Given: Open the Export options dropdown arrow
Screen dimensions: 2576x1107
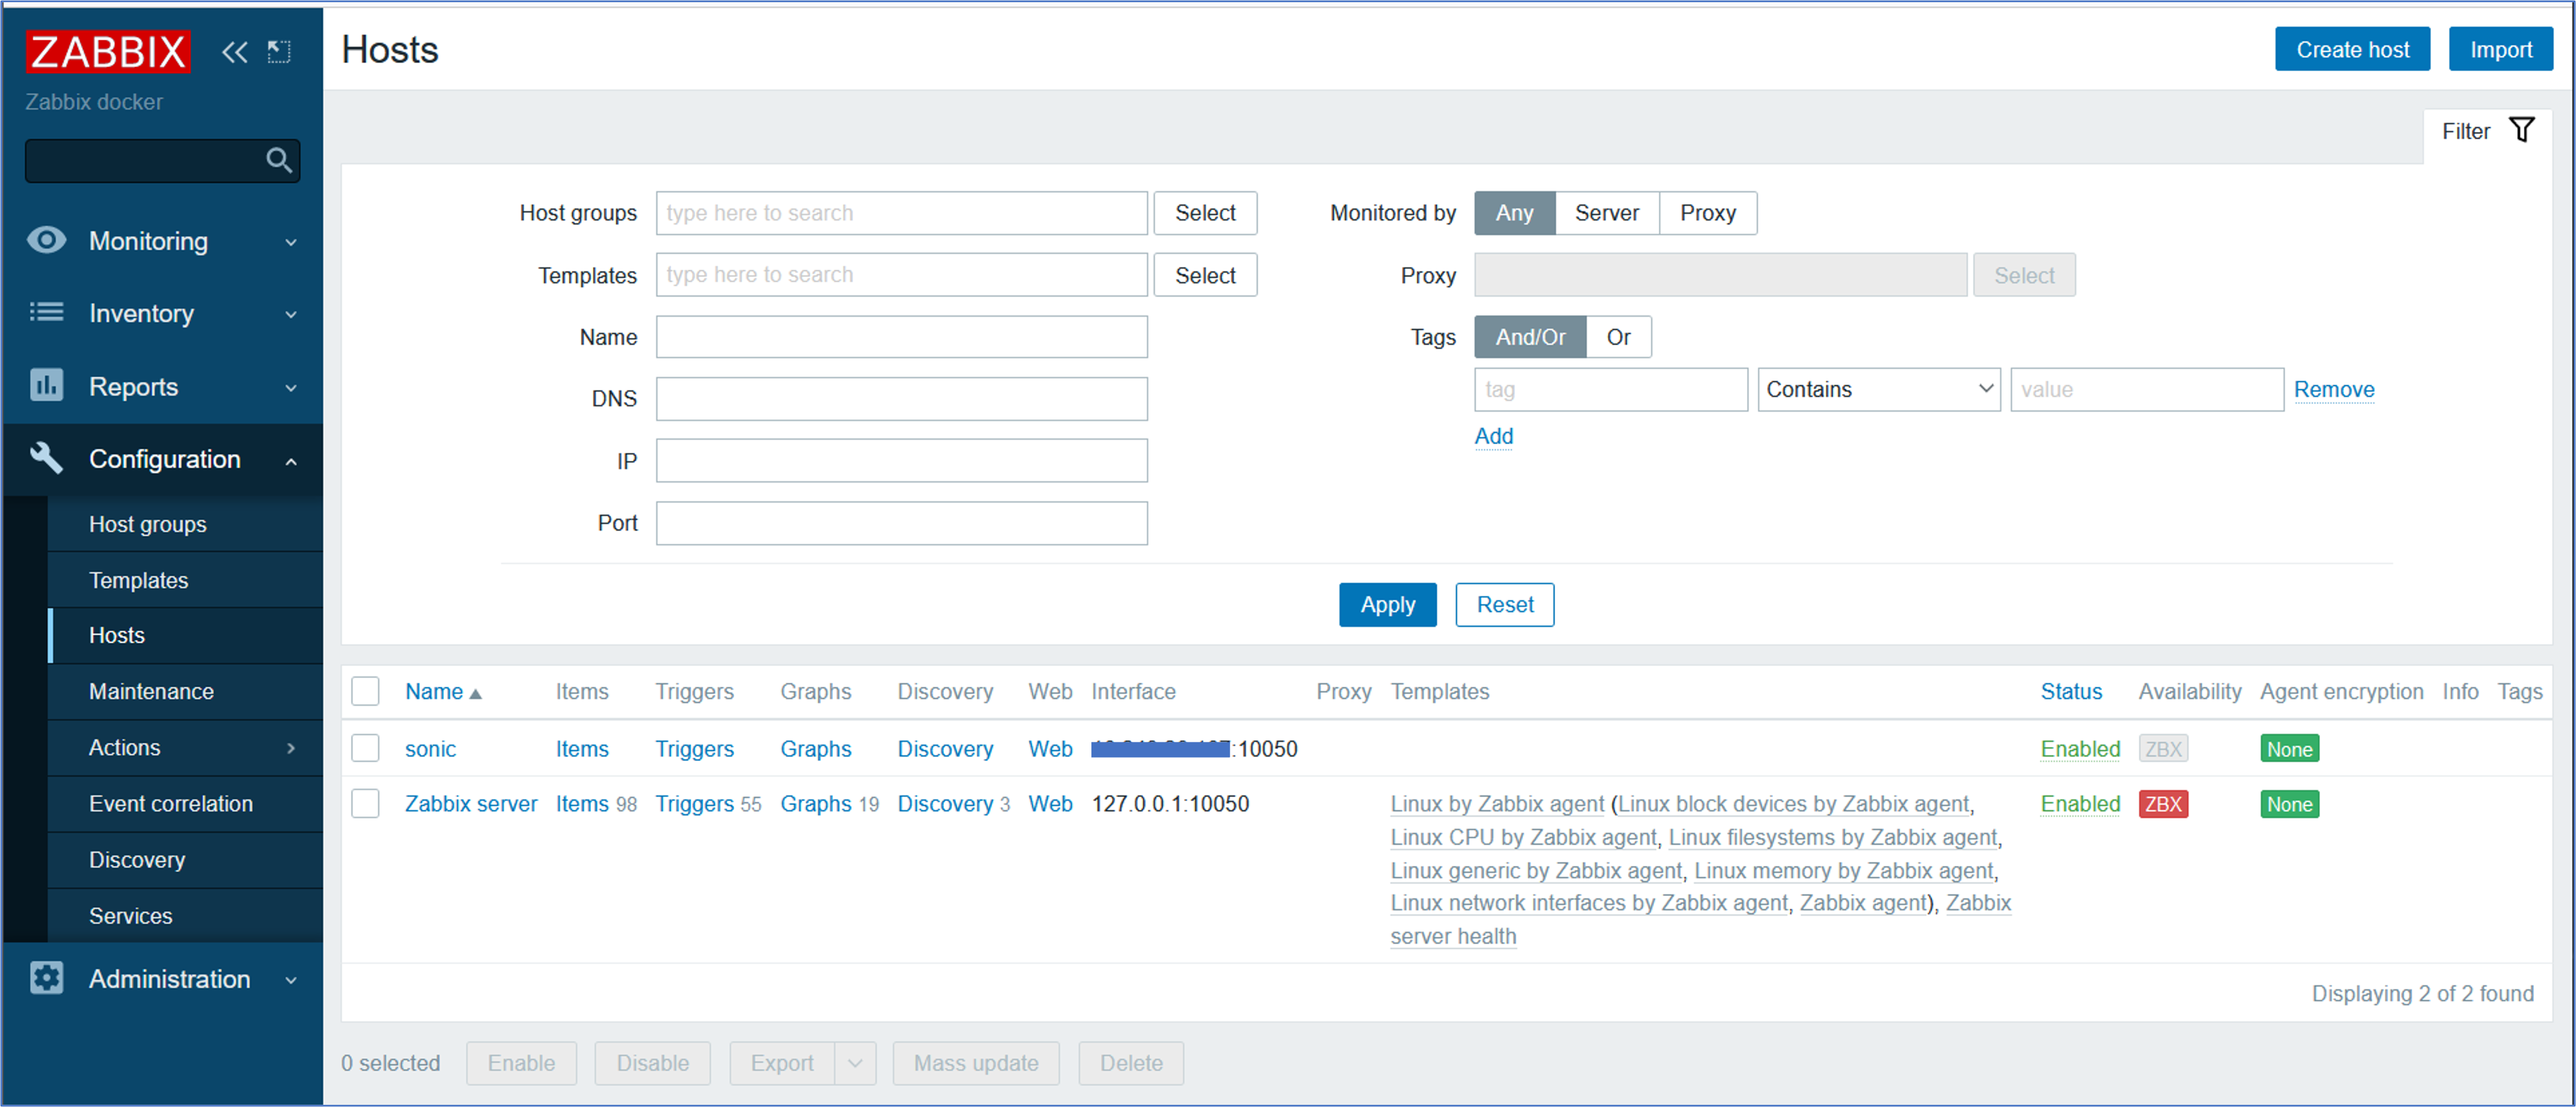Looking at the screenshot, I should point(855,1063).
